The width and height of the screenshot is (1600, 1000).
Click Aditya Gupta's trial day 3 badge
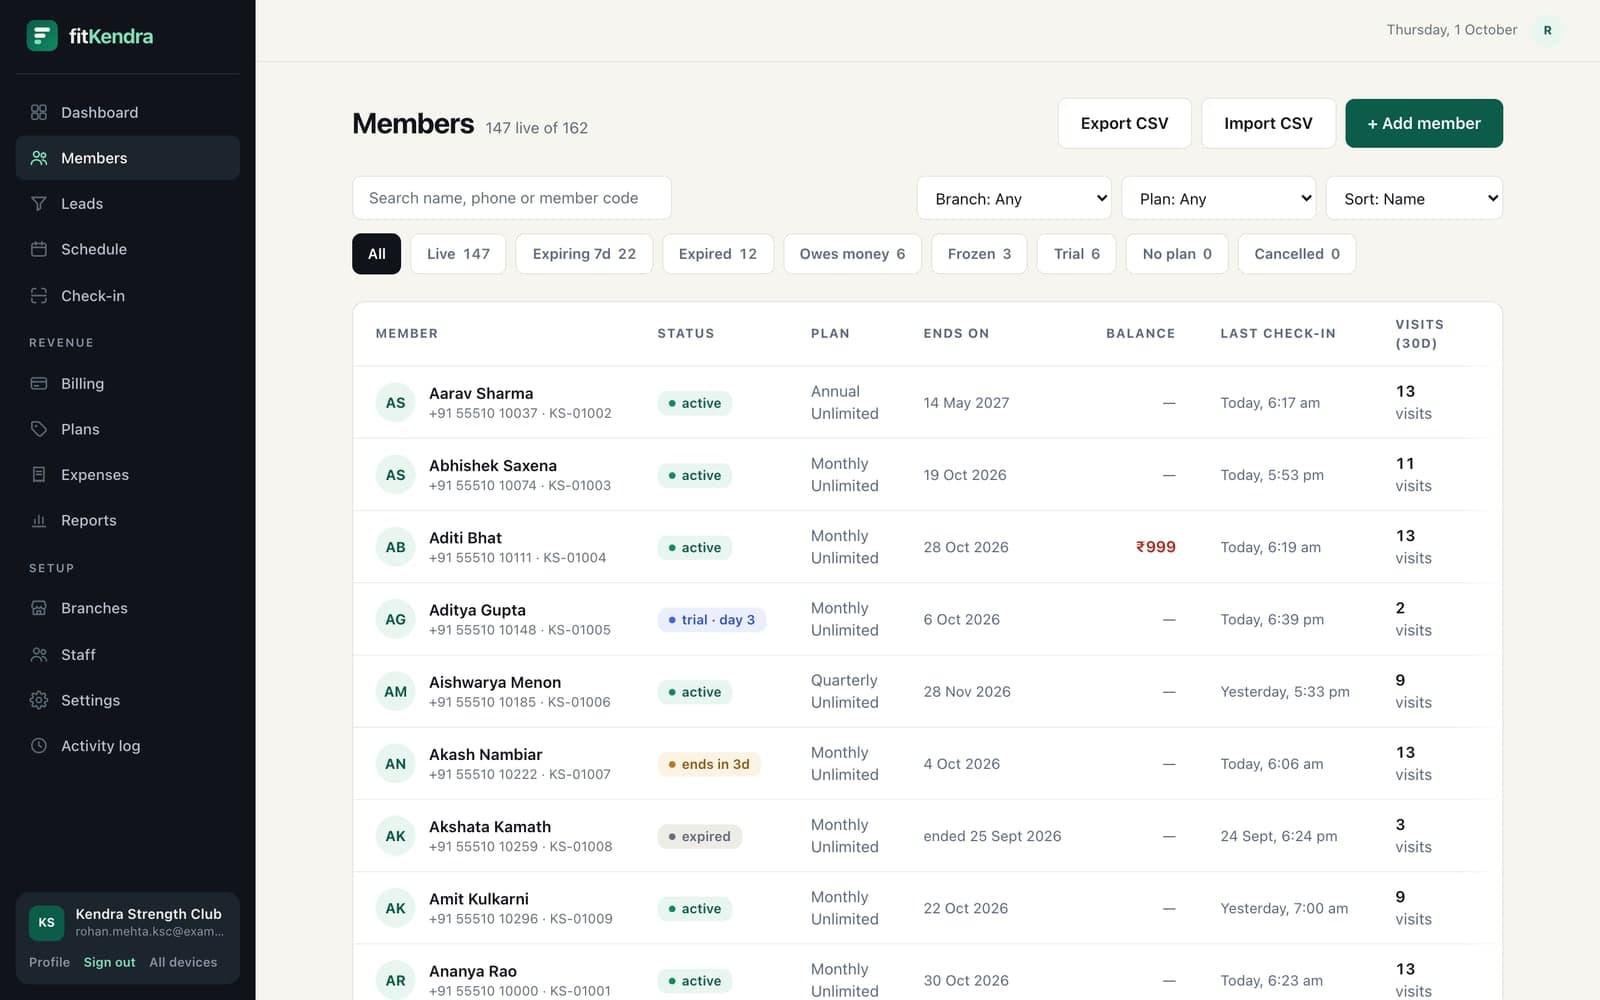point(712,620)
